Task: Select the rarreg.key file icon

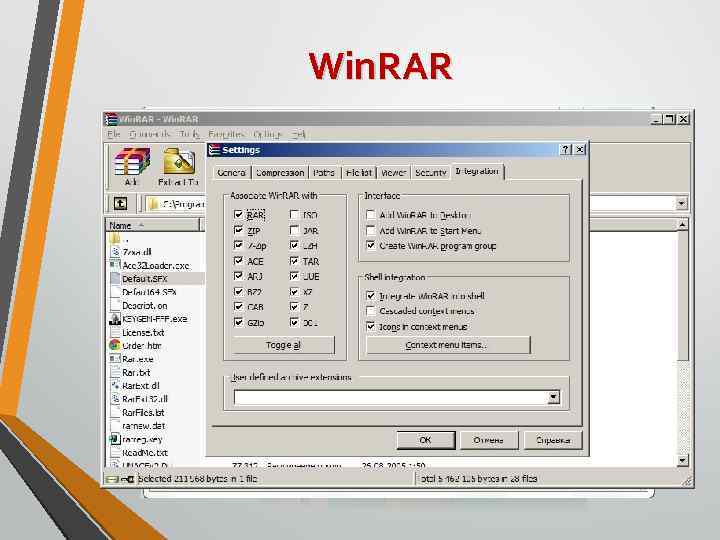Action: click(x=115, y=439)
